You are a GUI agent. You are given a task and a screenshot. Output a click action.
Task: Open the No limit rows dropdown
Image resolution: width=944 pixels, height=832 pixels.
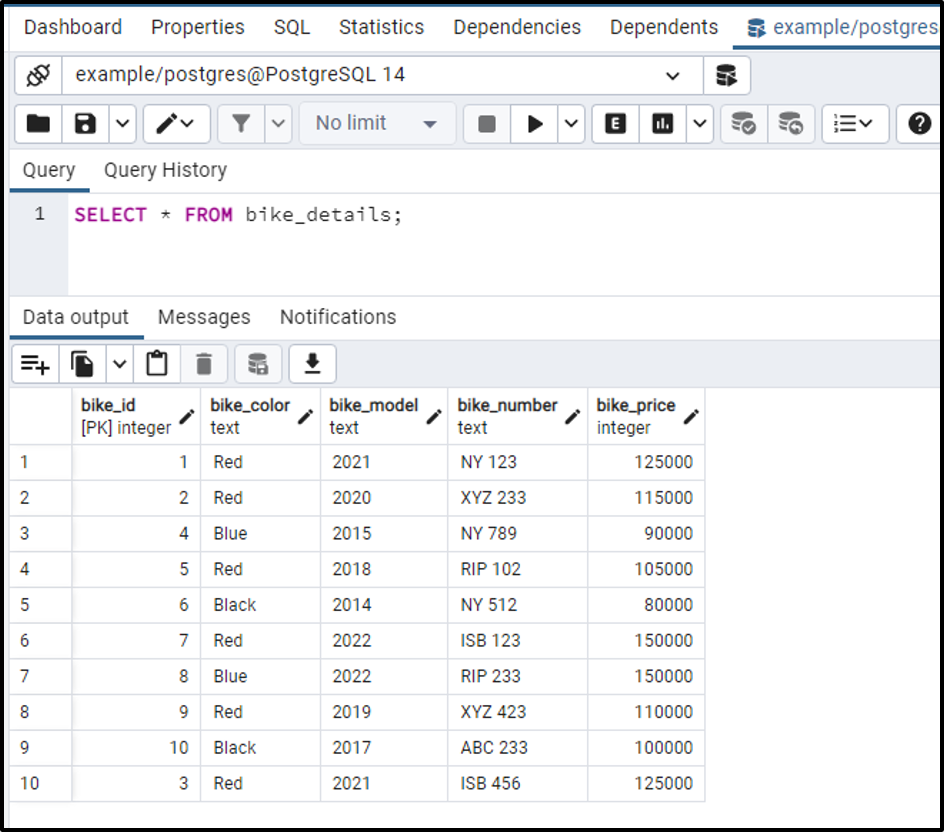tap(376, 121)
